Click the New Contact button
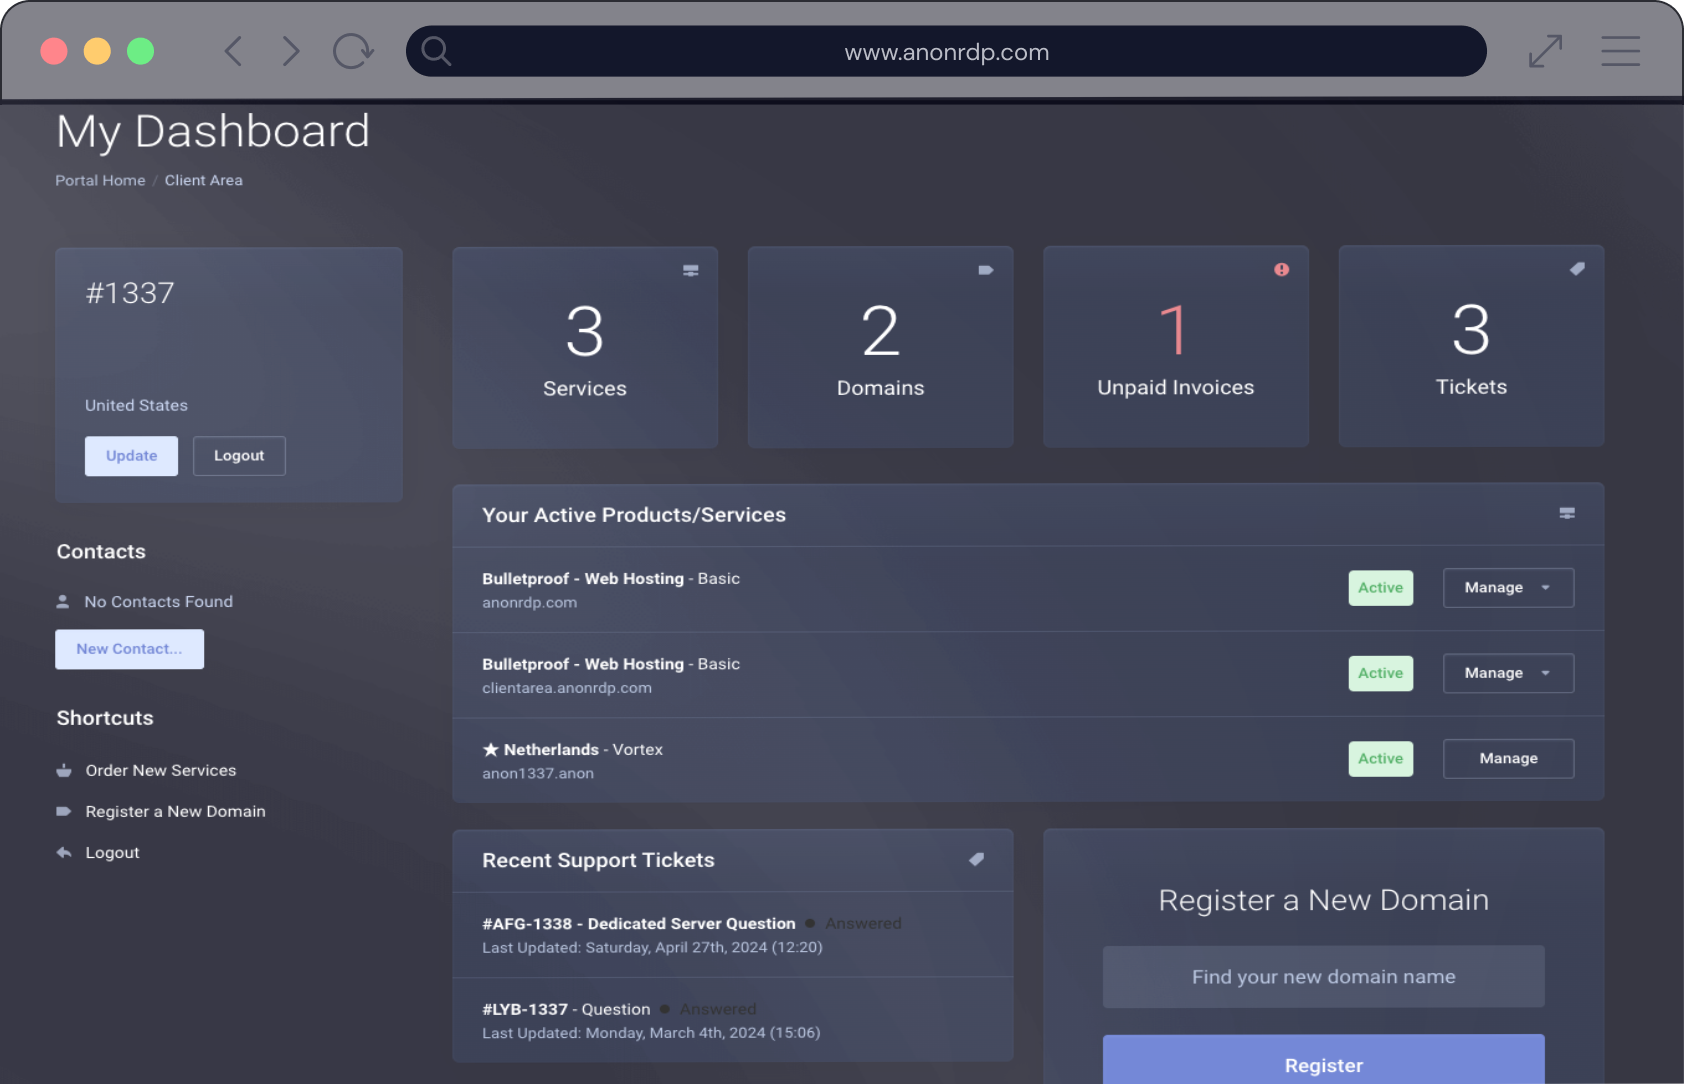 tap(129, 649)
